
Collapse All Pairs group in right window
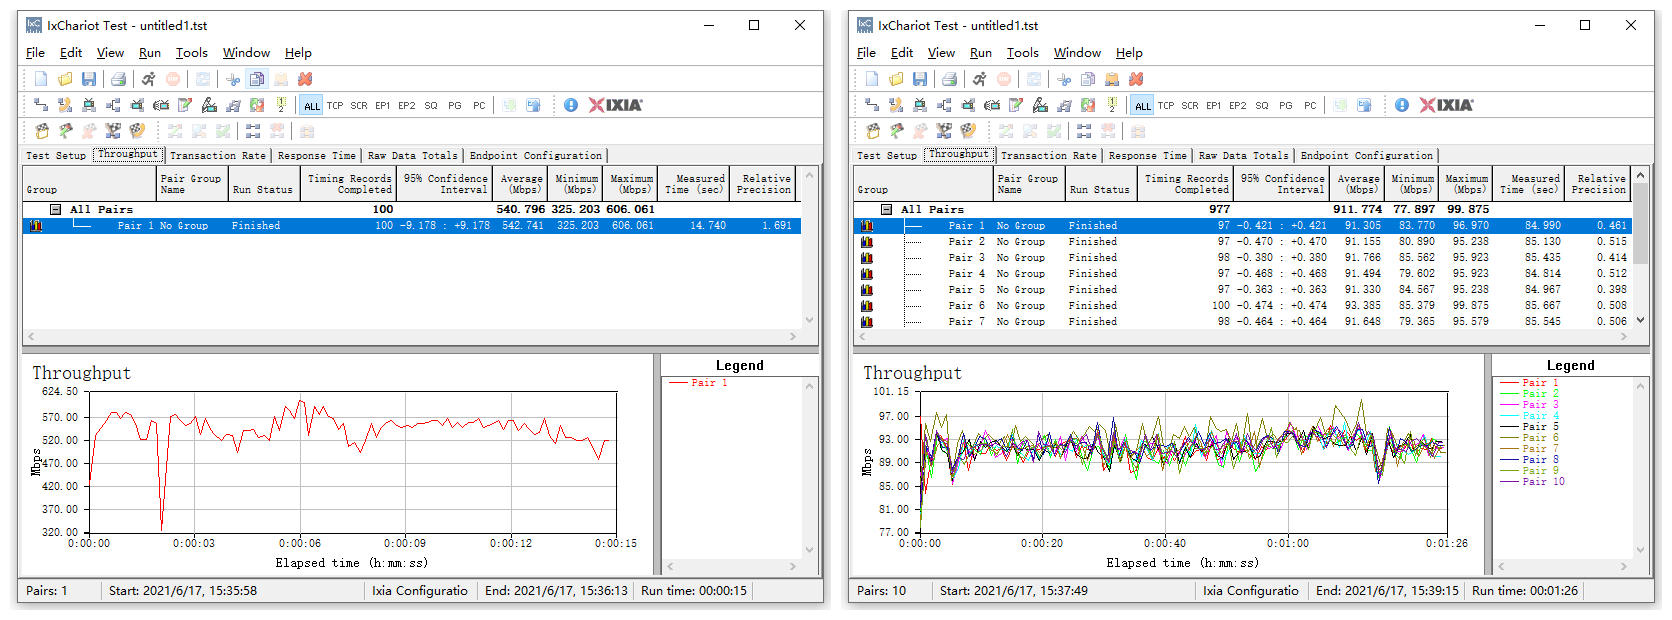pos(887,209)
